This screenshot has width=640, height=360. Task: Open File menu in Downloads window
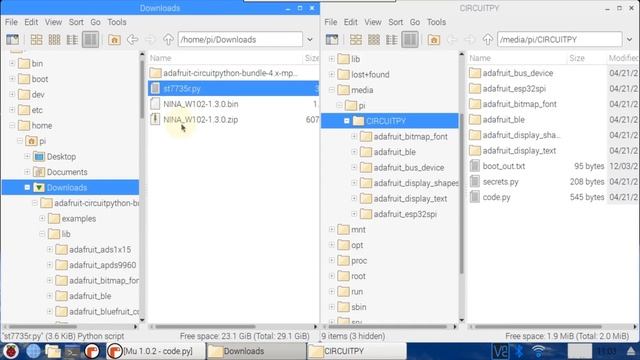pyautogui.click(x=11, y=22)
